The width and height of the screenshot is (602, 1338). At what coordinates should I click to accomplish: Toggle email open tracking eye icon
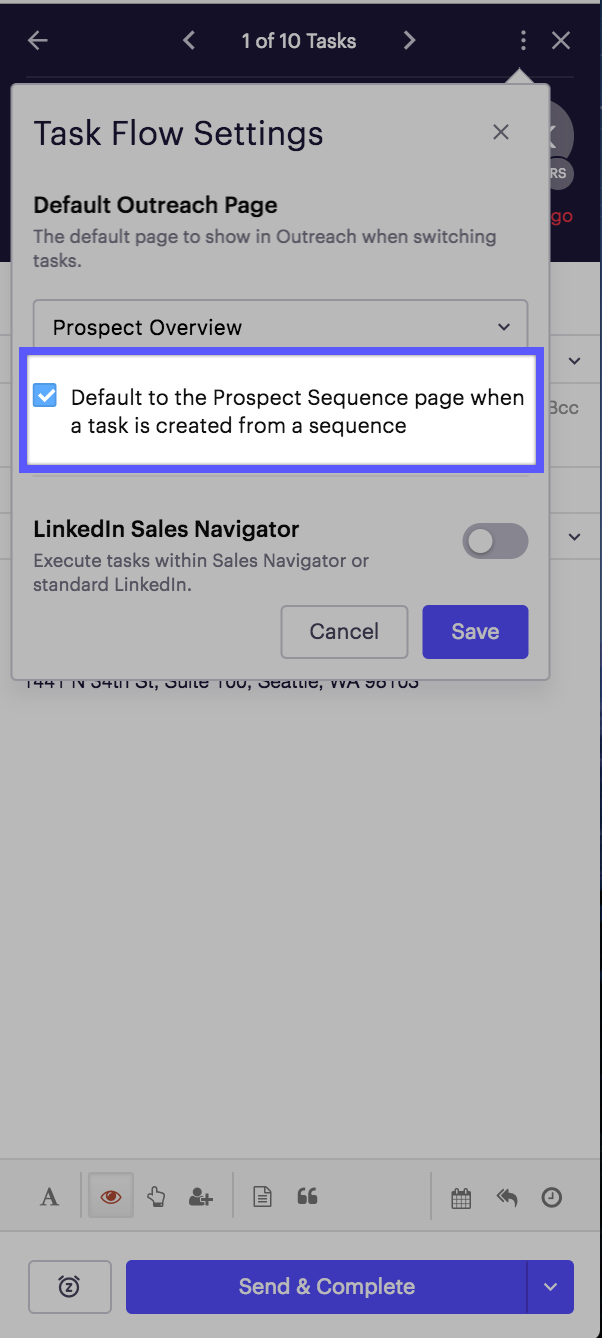pos(109,1196)
